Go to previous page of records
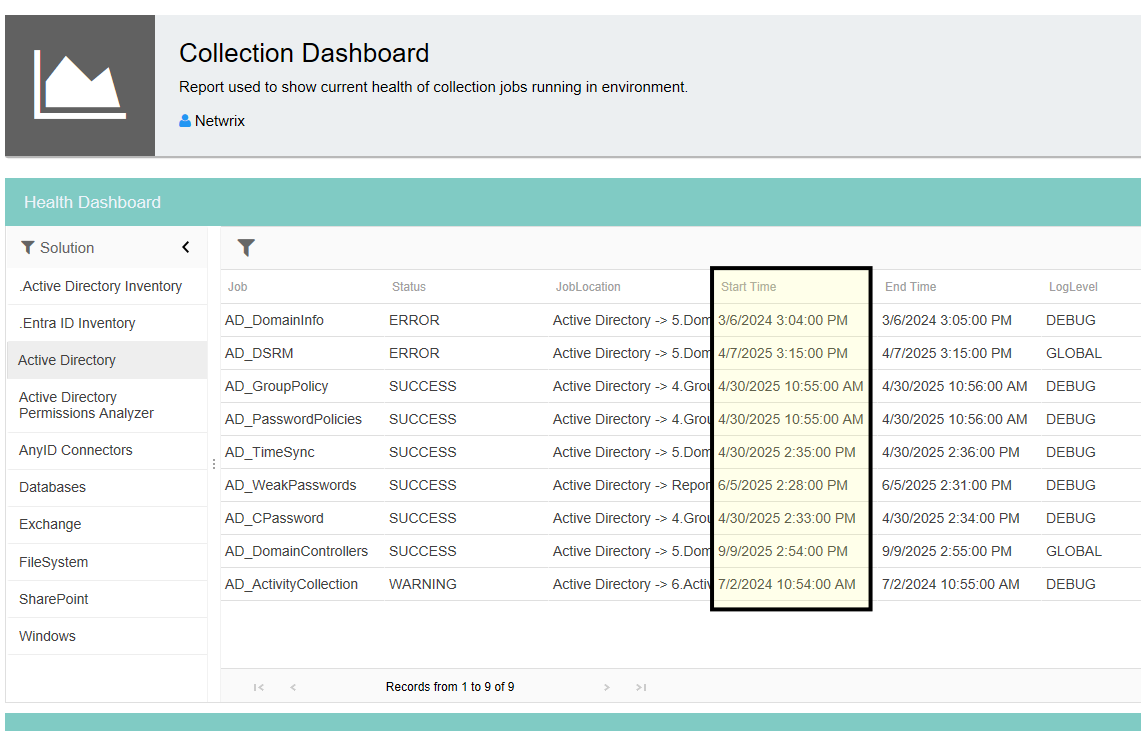 293,687
